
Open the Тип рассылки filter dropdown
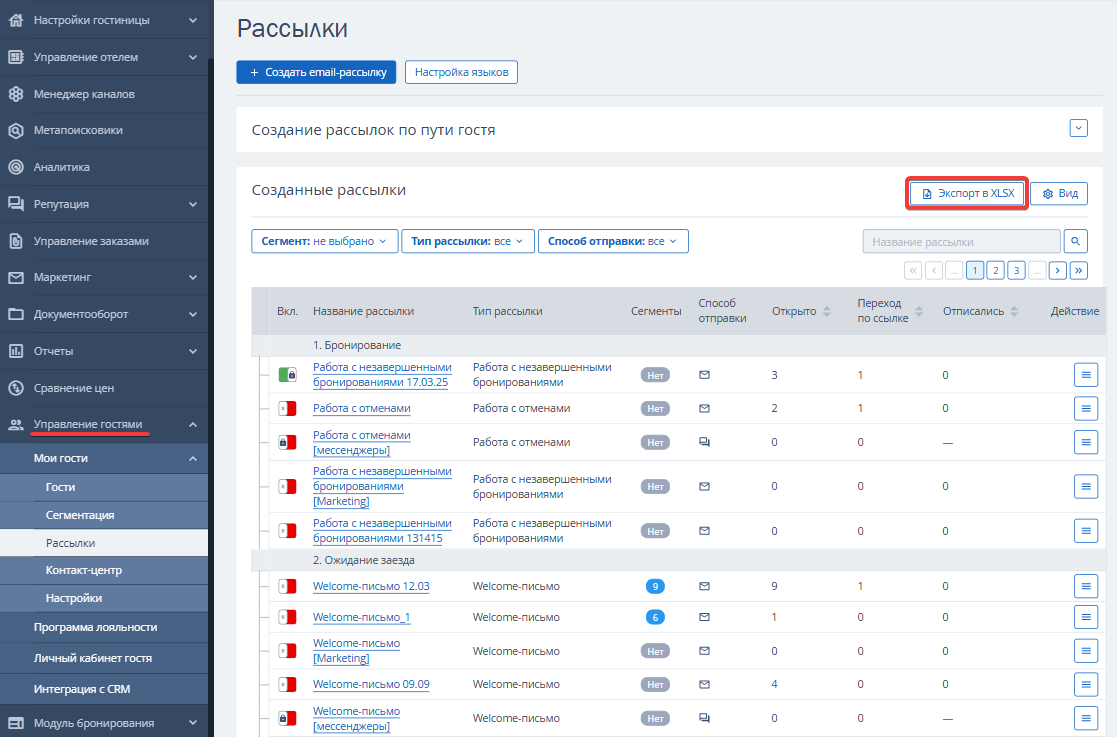pyautogui.click(x=467, y=241)
